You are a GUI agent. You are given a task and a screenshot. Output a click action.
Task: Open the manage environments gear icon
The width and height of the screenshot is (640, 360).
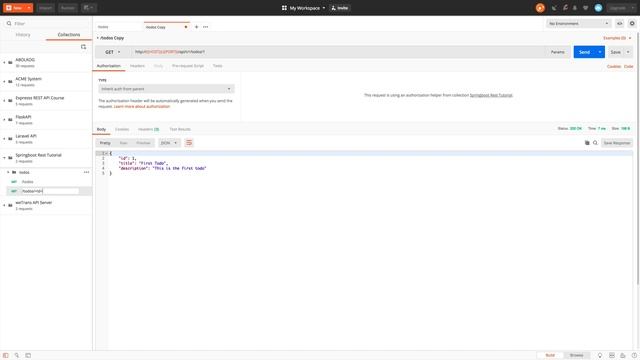click(632, 24)
